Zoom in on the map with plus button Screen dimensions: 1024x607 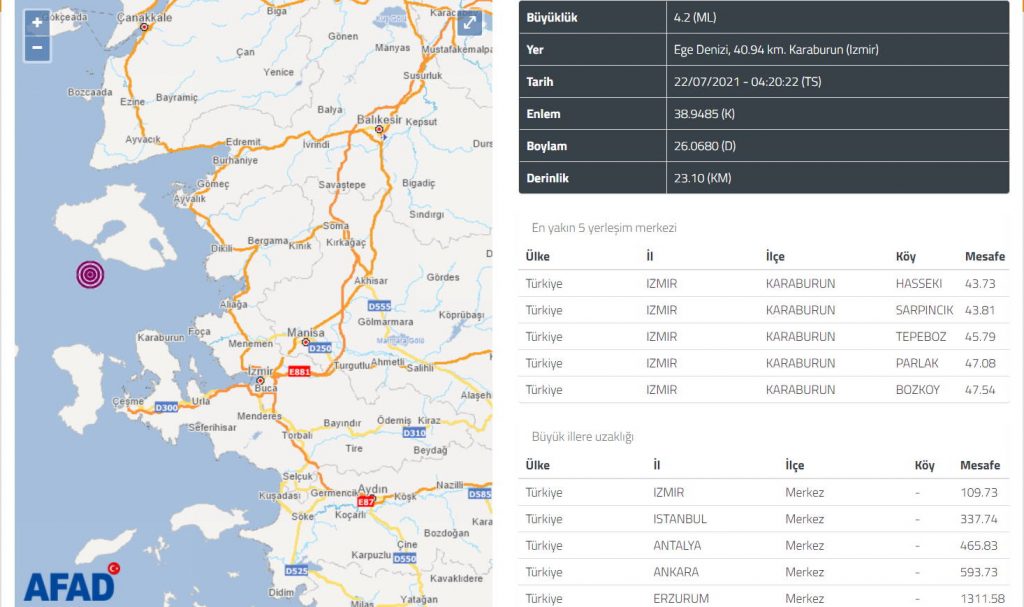[x=37, y=23]
